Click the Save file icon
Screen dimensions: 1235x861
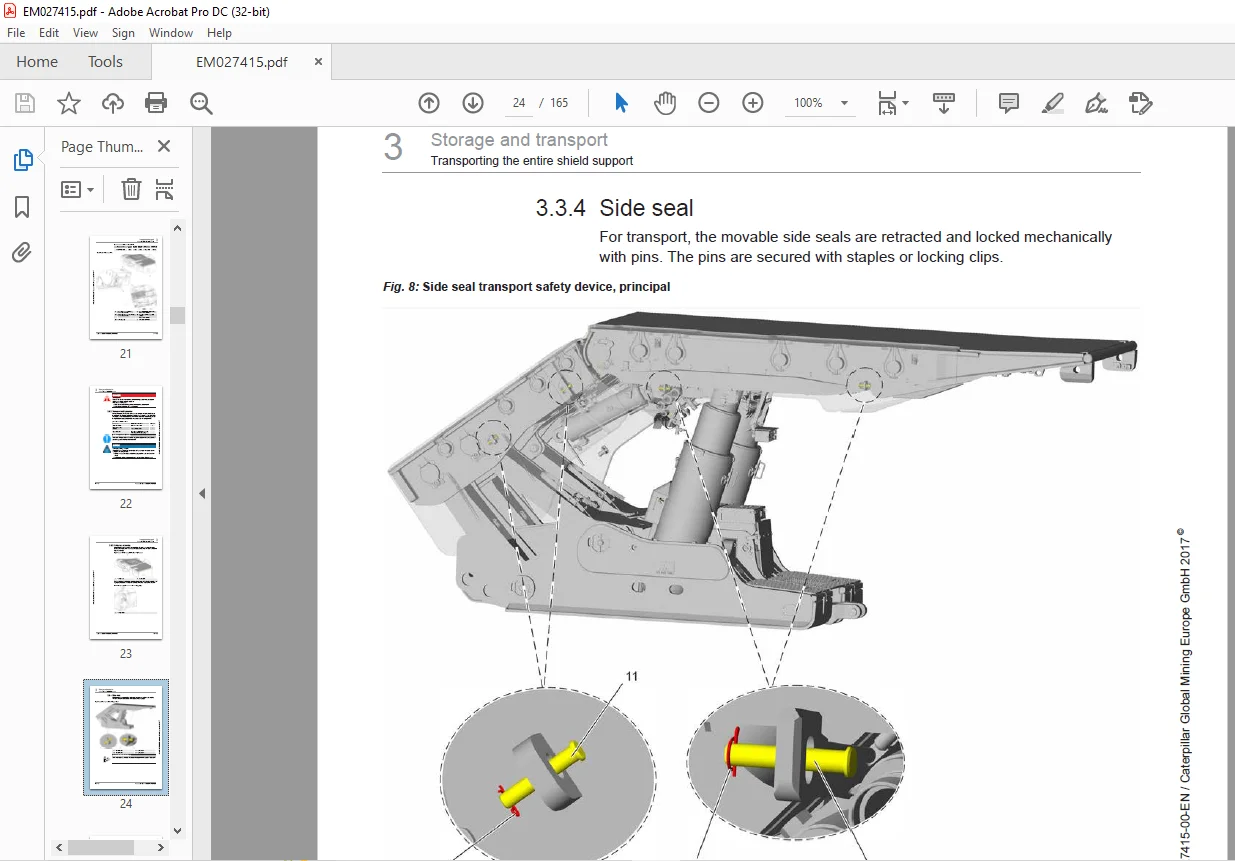pos(25,103)
